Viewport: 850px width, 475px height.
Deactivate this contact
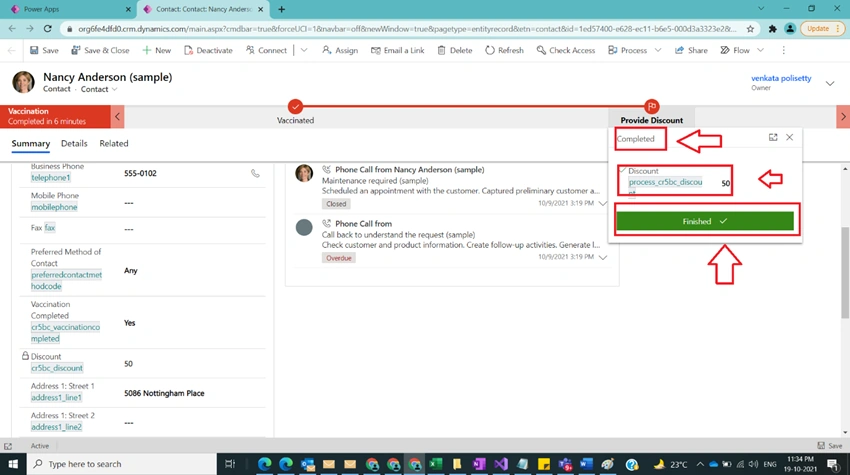point(208,50)
